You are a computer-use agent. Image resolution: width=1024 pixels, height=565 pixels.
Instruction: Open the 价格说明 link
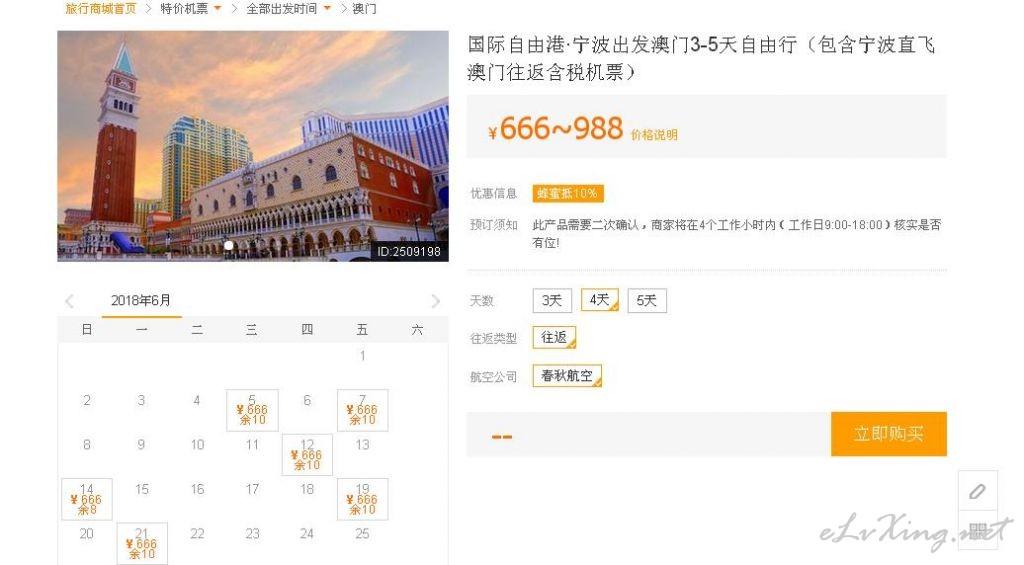coord(654,135)
